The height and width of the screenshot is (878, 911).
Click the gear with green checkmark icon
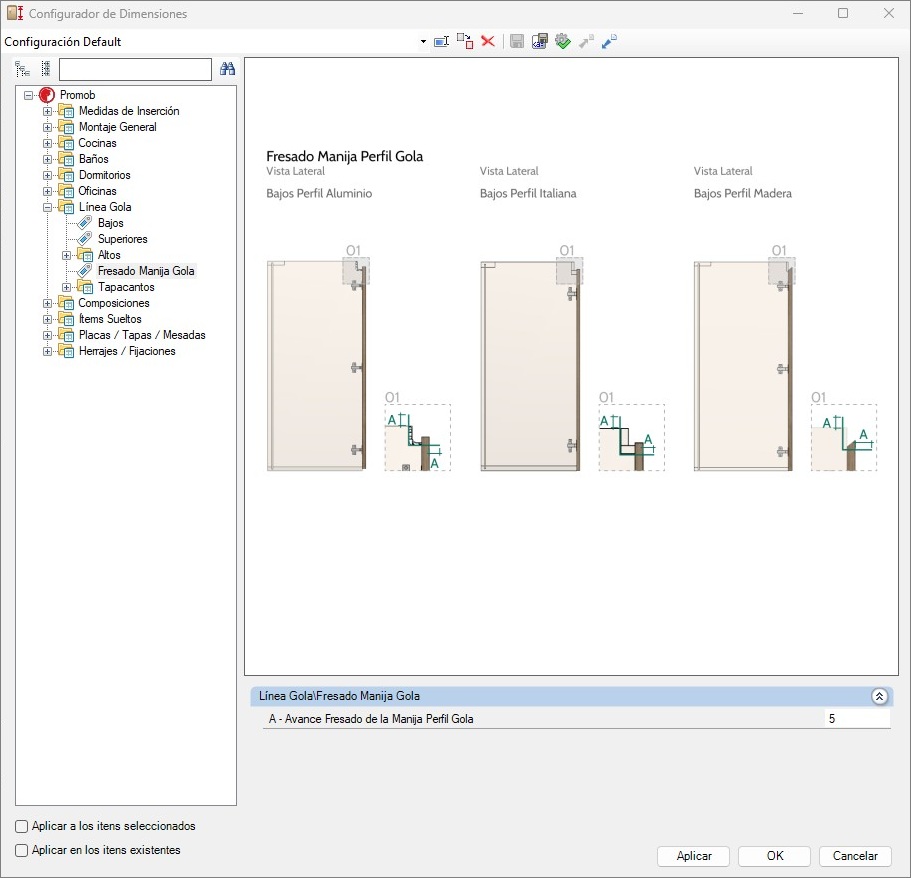pyautogui.click(x=563, y=41)
